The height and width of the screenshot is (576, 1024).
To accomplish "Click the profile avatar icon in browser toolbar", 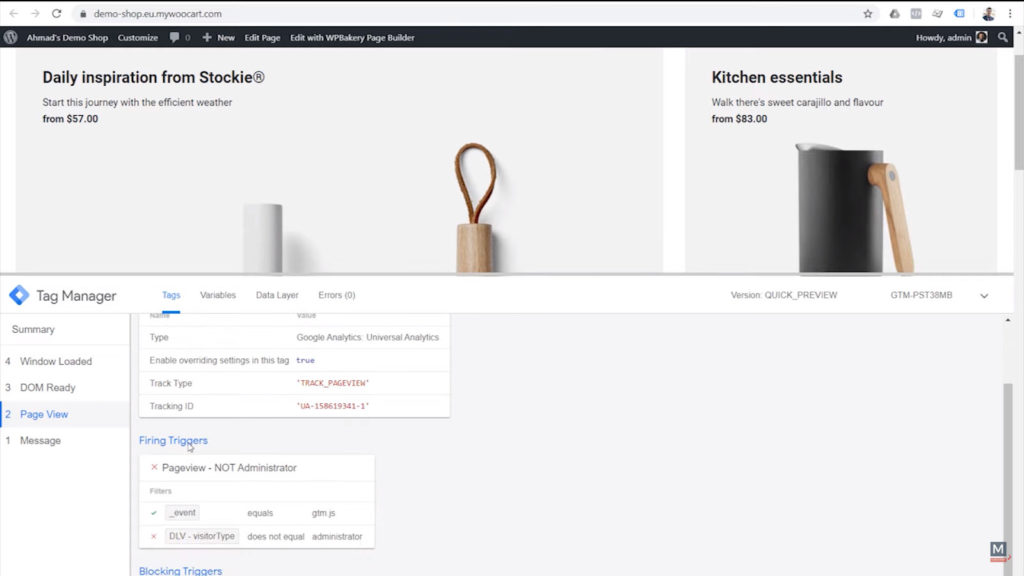I will (x=988, y=14).
